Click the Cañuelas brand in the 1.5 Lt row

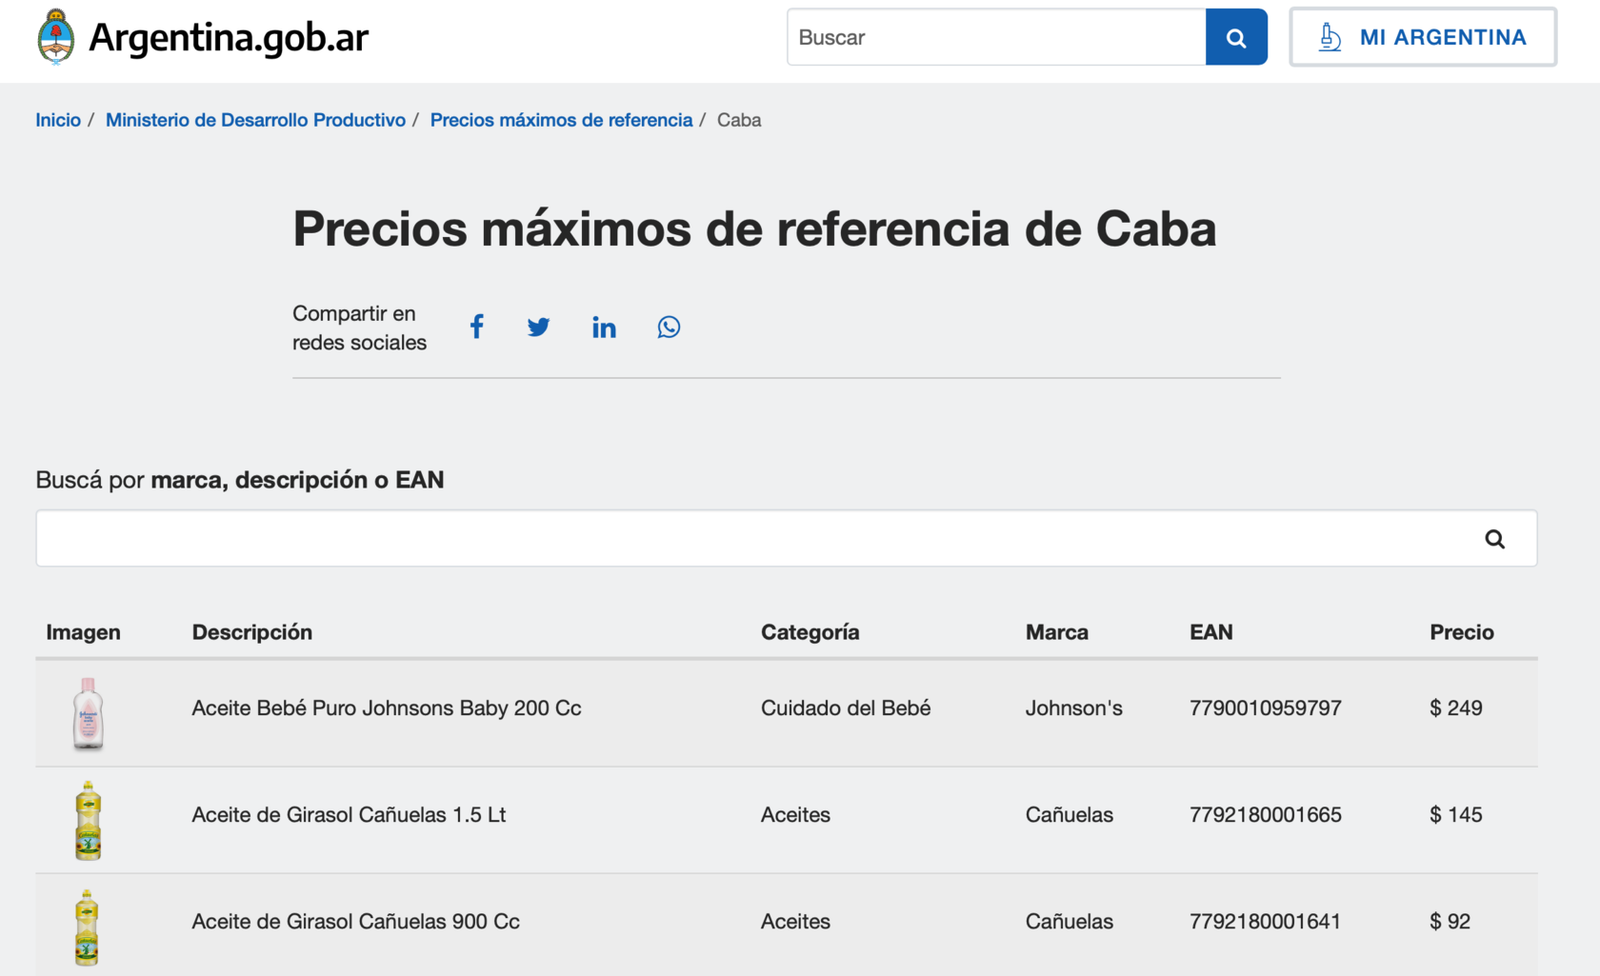click(x=1069, y=815)
